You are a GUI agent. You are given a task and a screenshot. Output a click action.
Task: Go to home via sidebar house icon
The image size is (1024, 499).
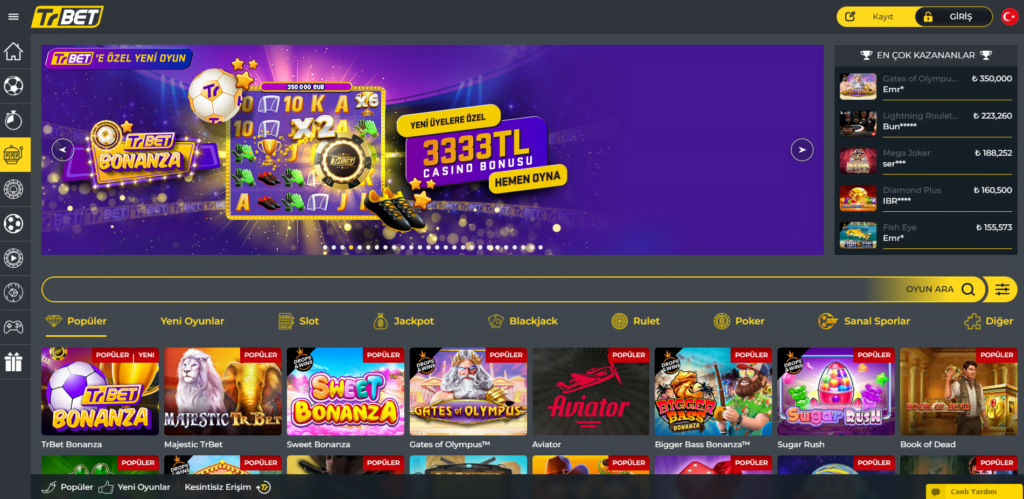tap(14, 52)
